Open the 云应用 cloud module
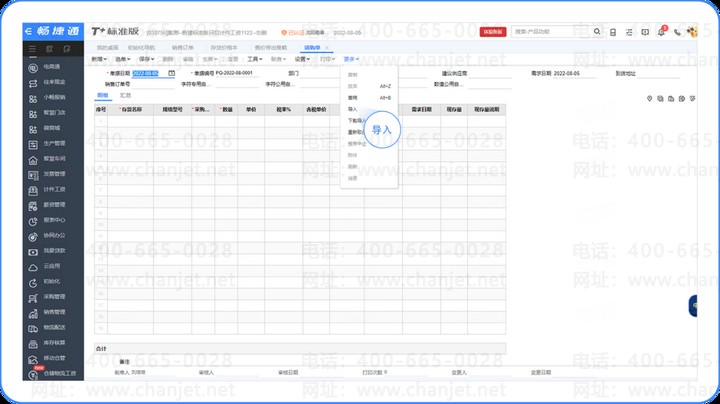720x404 pixels. tap(51, 266)
